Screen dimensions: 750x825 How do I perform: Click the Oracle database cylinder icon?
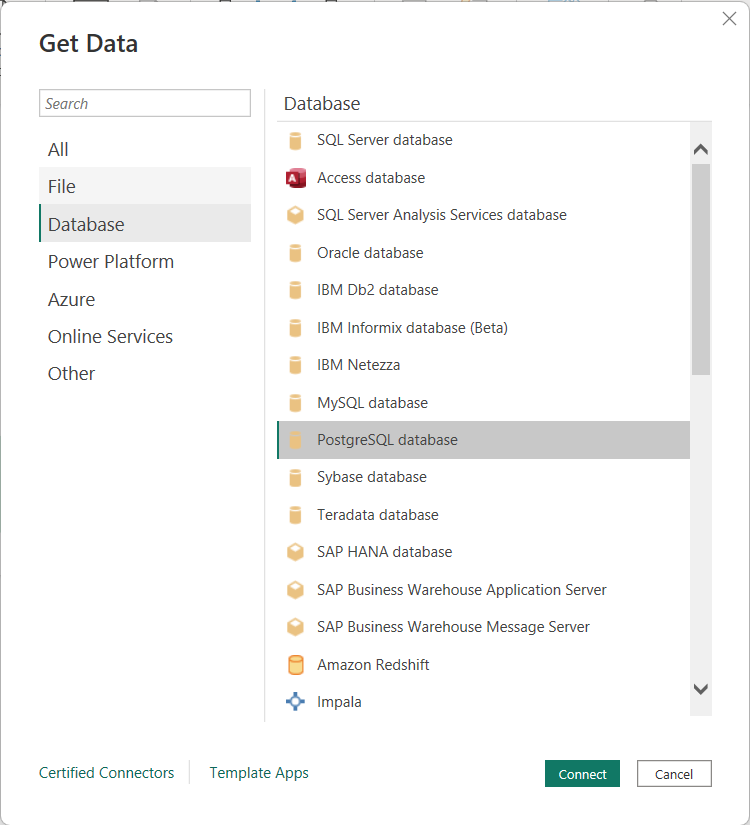coord(295,253)
